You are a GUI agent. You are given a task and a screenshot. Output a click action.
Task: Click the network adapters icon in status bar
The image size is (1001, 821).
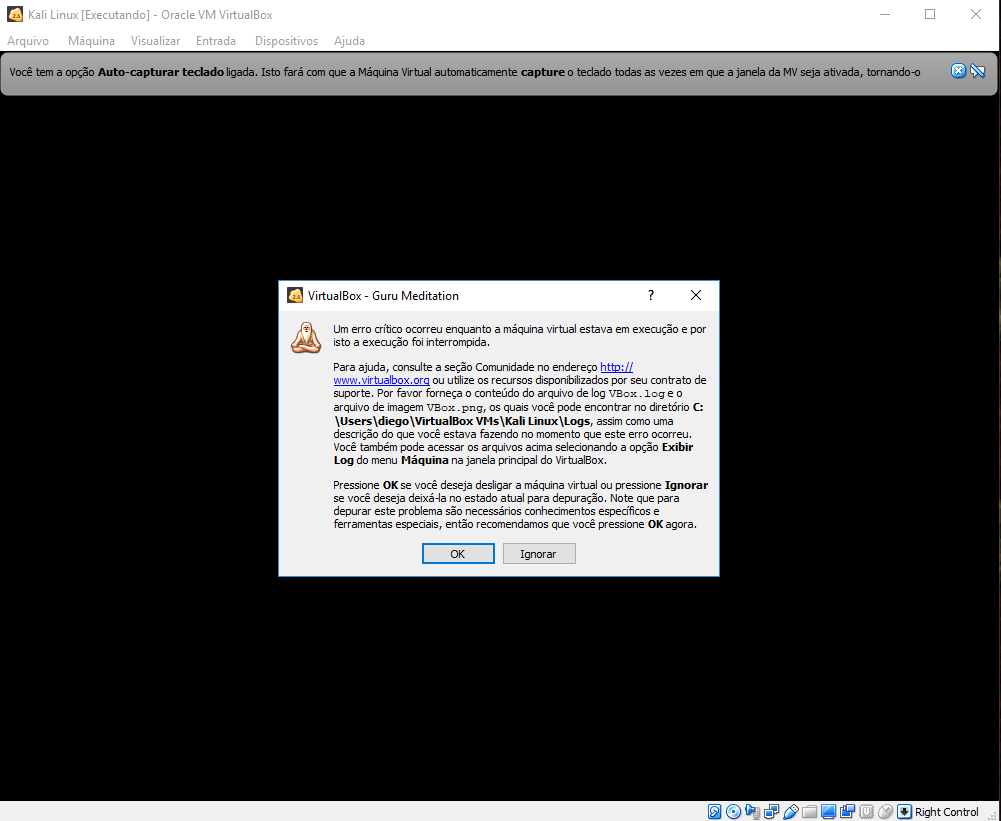771,811
